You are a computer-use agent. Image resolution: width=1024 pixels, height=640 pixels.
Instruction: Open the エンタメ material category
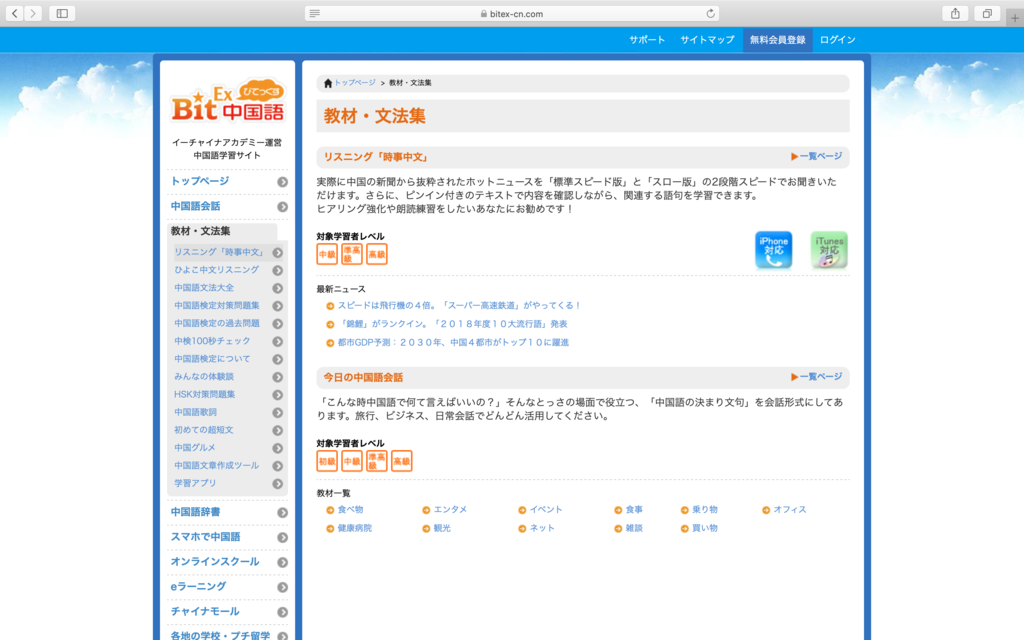[x=450, y=509]
